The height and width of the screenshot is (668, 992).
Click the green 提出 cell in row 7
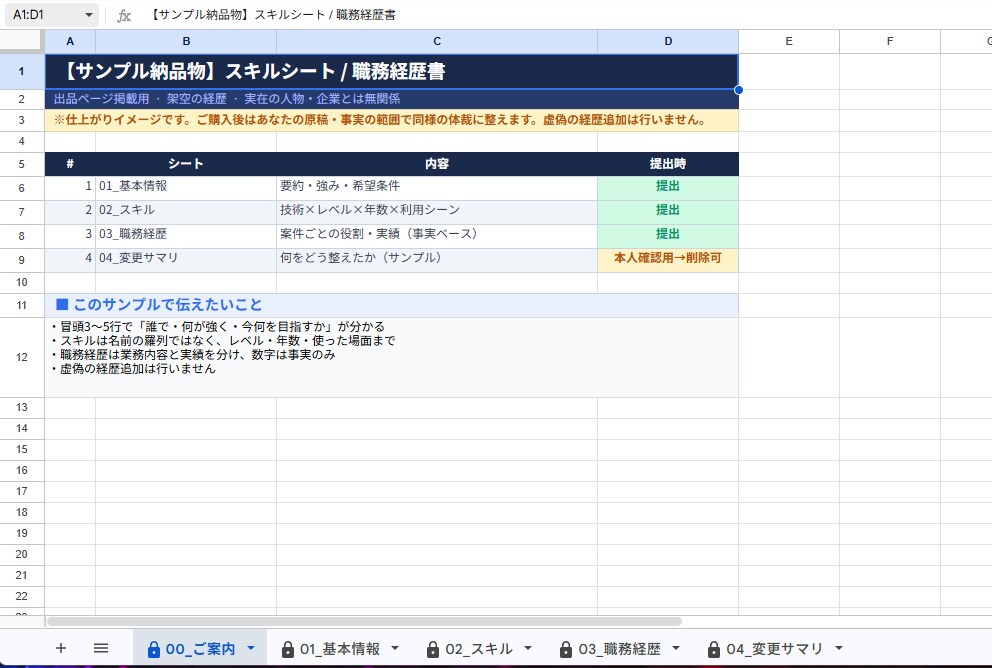click(668, 213)
